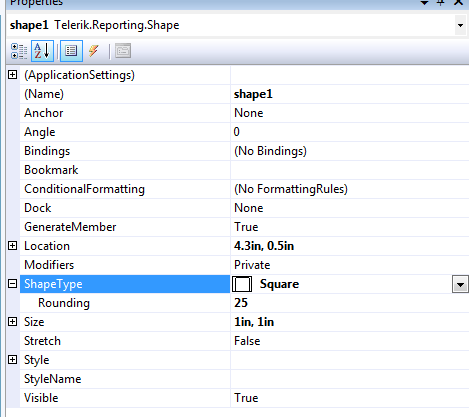Image resolution: width=469 pixels, height=417 pixels.
Task: Select the Angle property label
Action: click(x=39, y=132)
